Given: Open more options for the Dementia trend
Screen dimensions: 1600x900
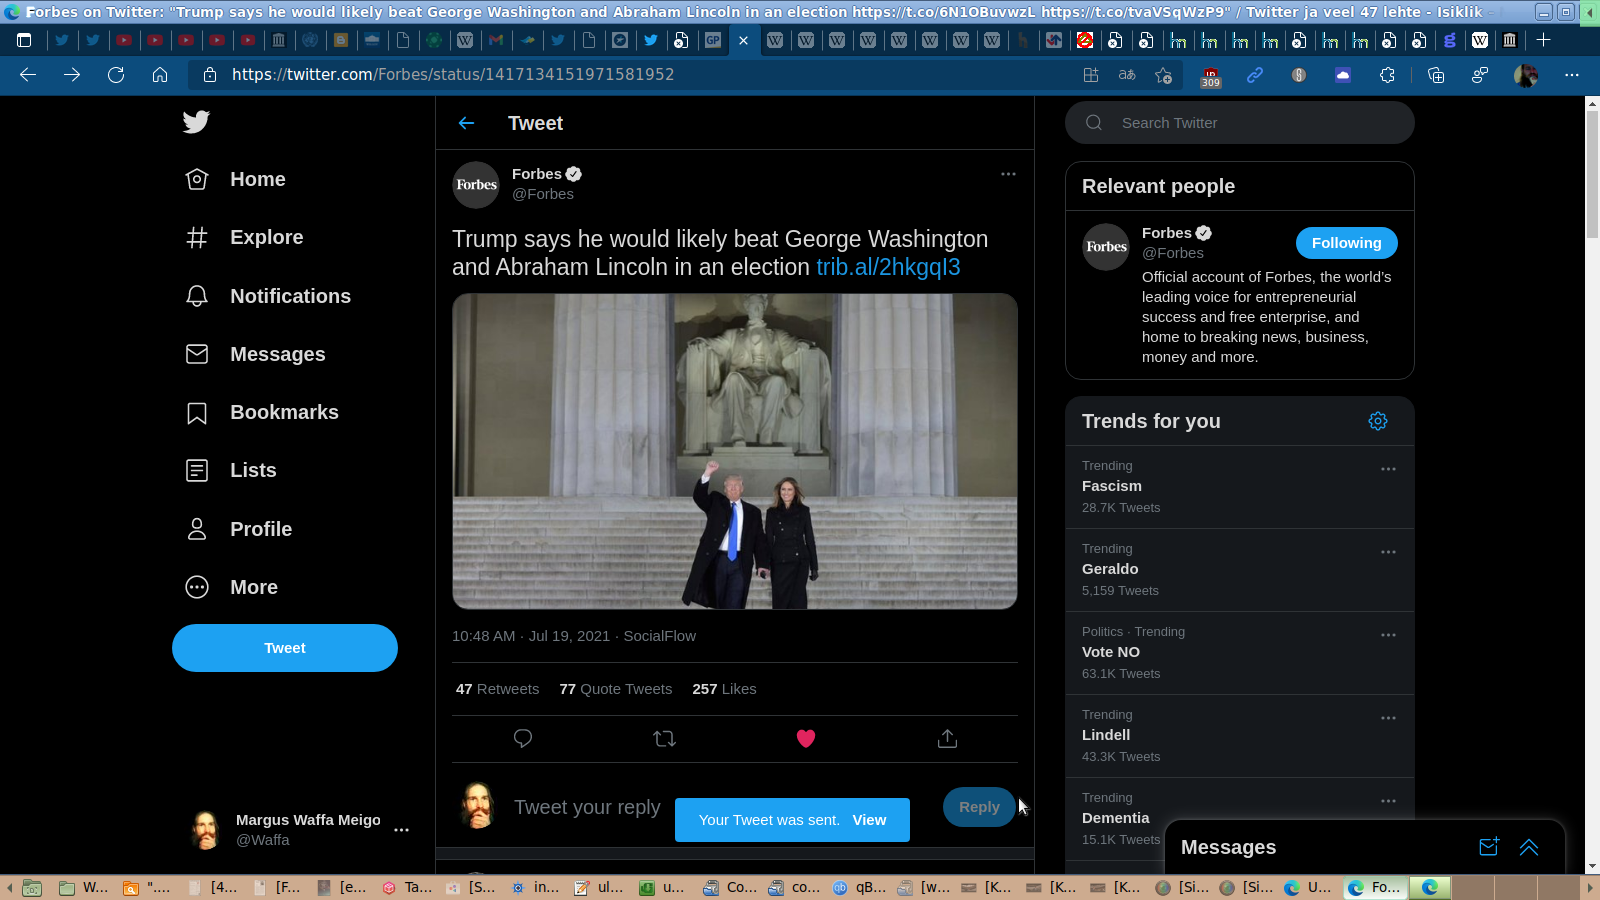Looking at the screenshot, I should [x=1388, y=801].
